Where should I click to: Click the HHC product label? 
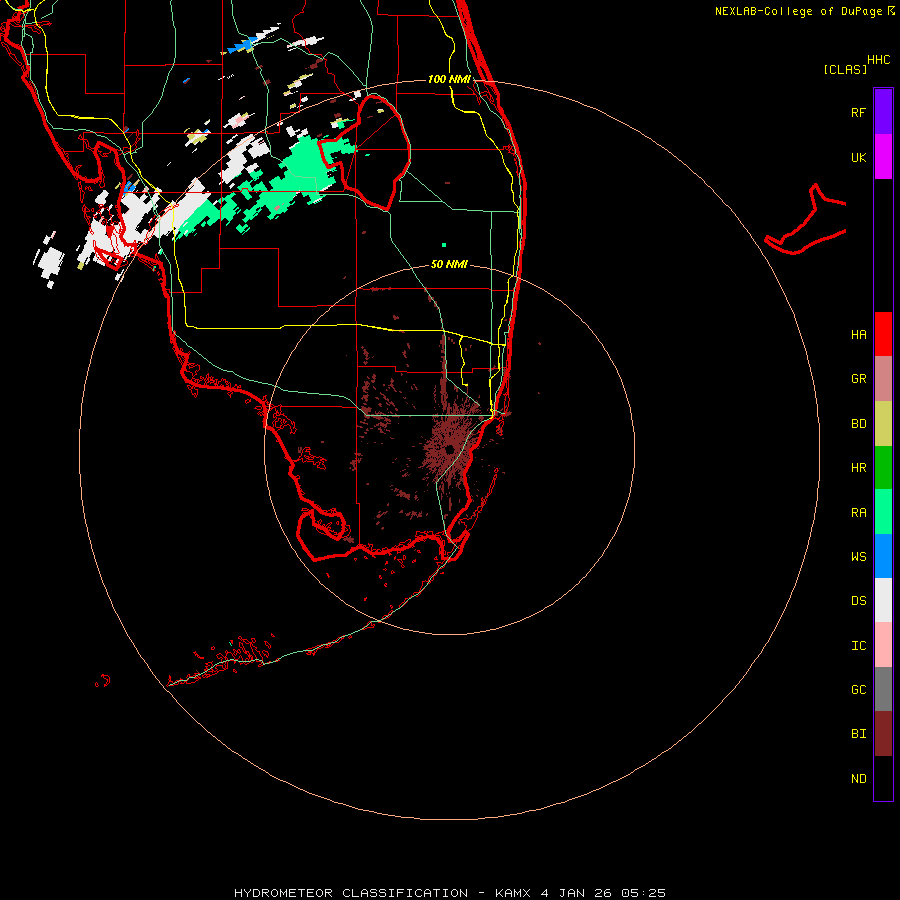[878, 60]
